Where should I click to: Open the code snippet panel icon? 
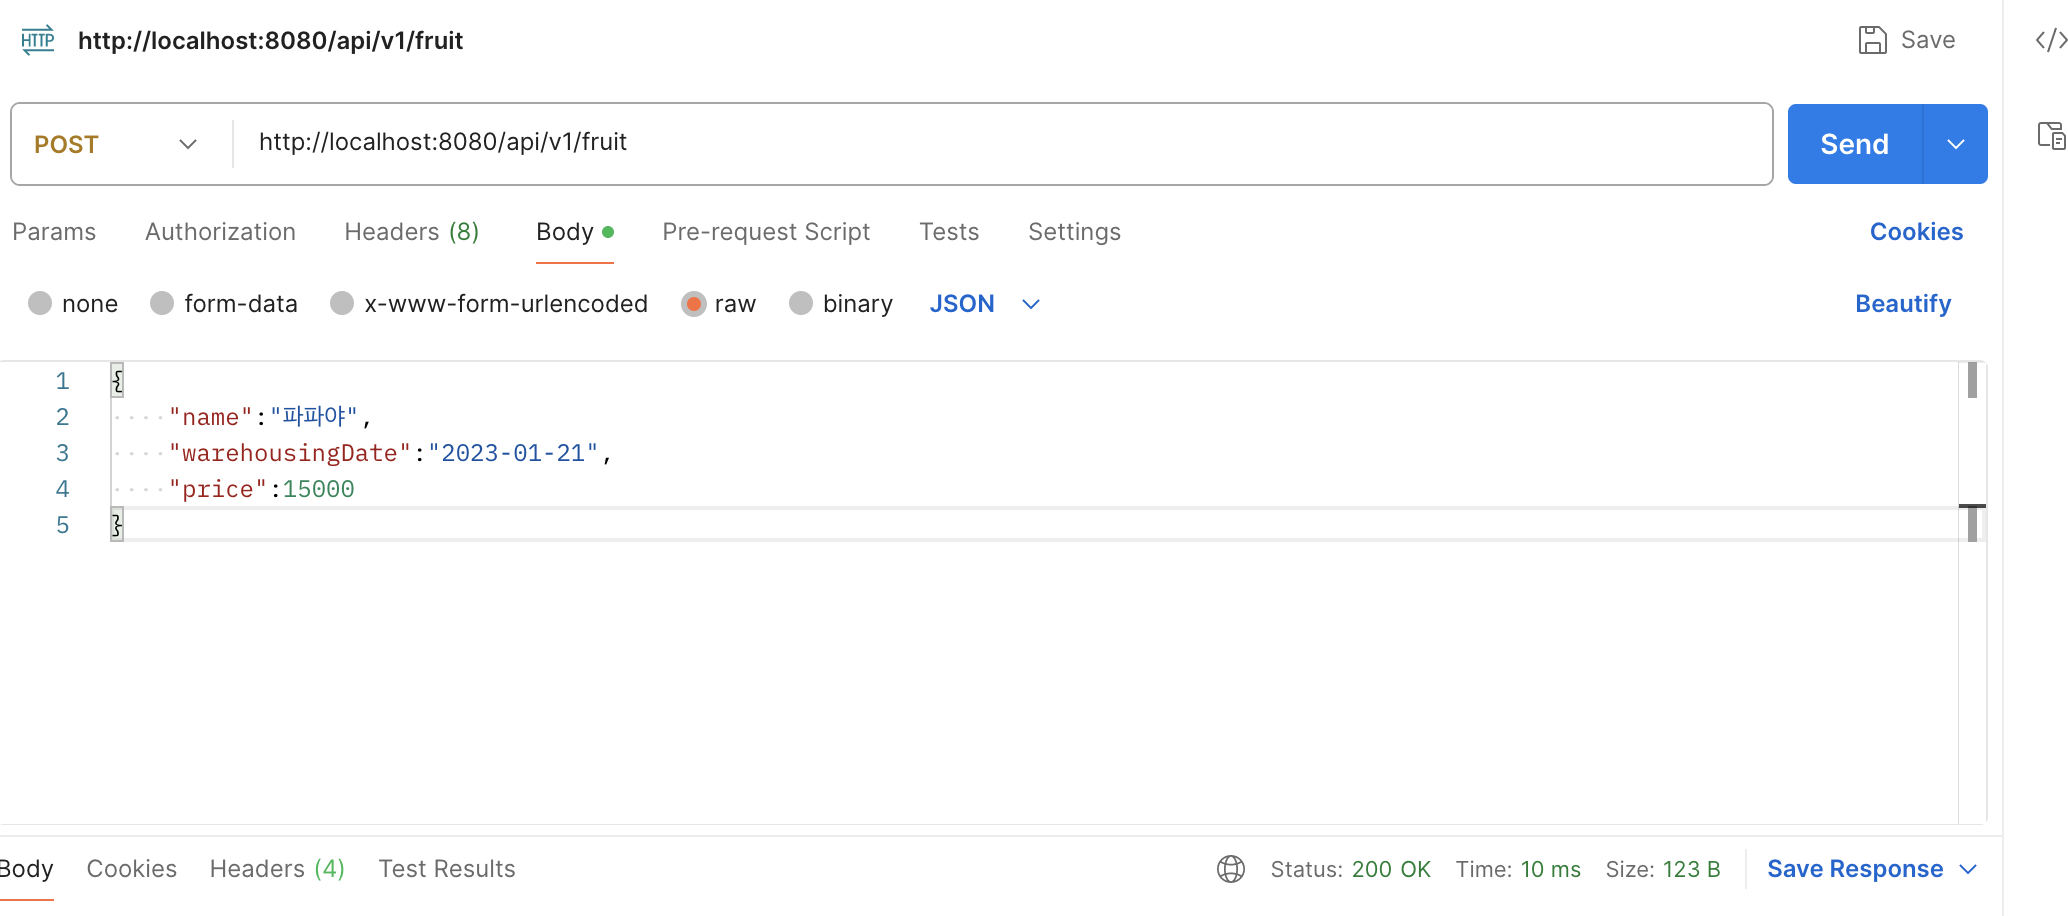(x=2050, y=40)
